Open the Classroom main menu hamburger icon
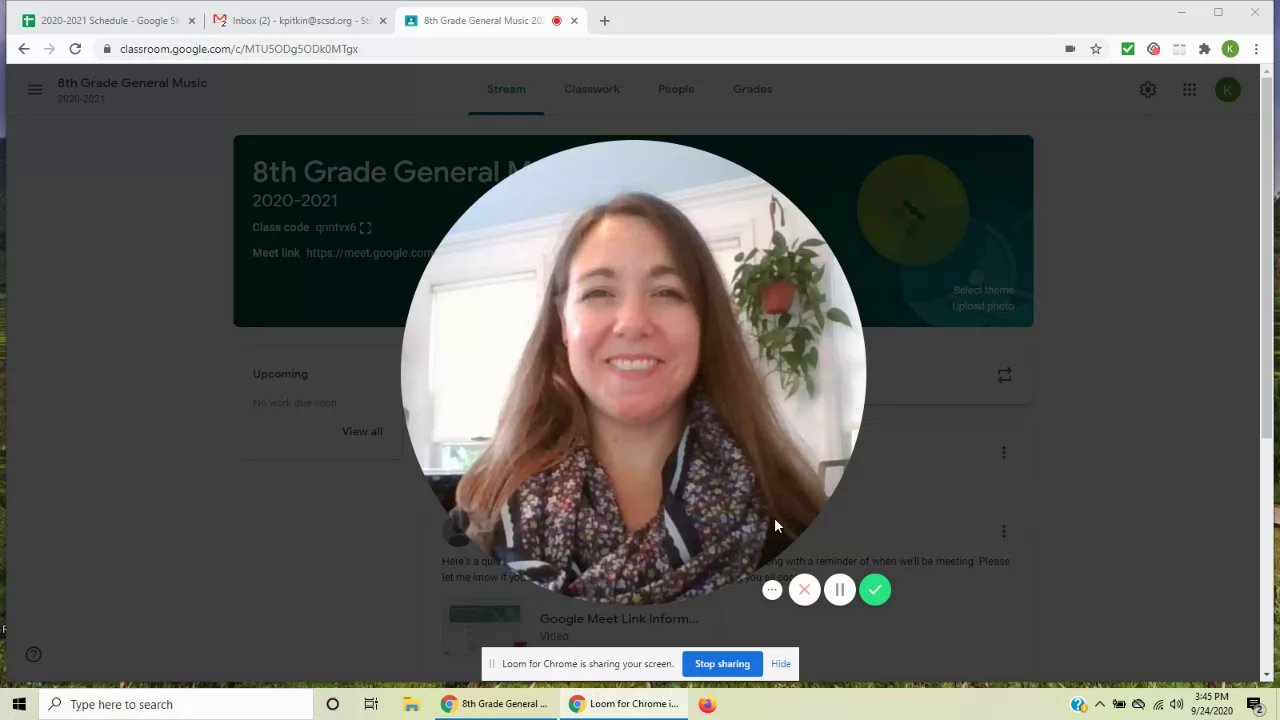This screenshot has width=1280, height=720. (35, 90)
